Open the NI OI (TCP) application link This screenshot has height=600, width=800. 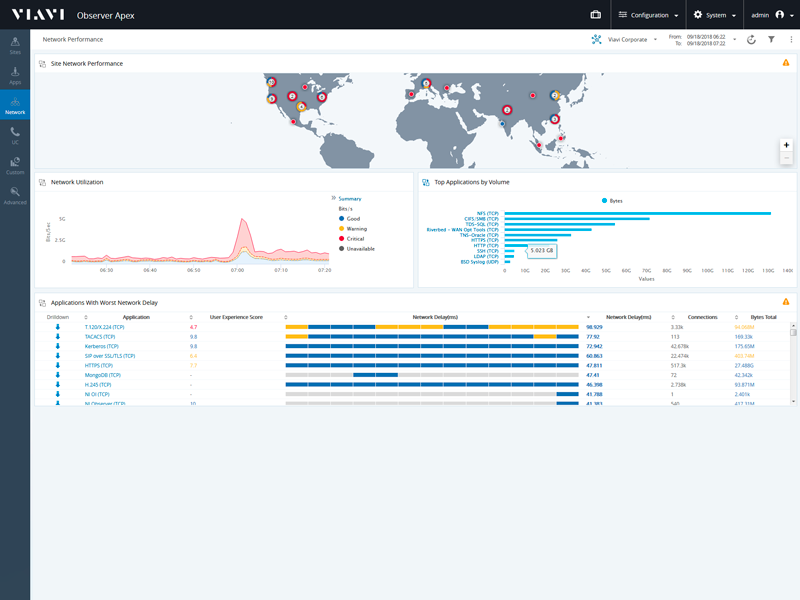[97, 394]
